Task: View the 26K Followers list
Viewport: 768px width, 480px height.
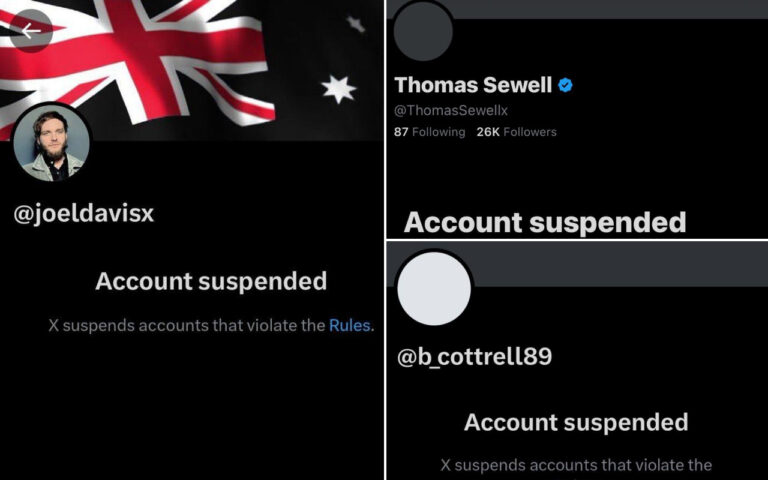Action: click(517, 132)
